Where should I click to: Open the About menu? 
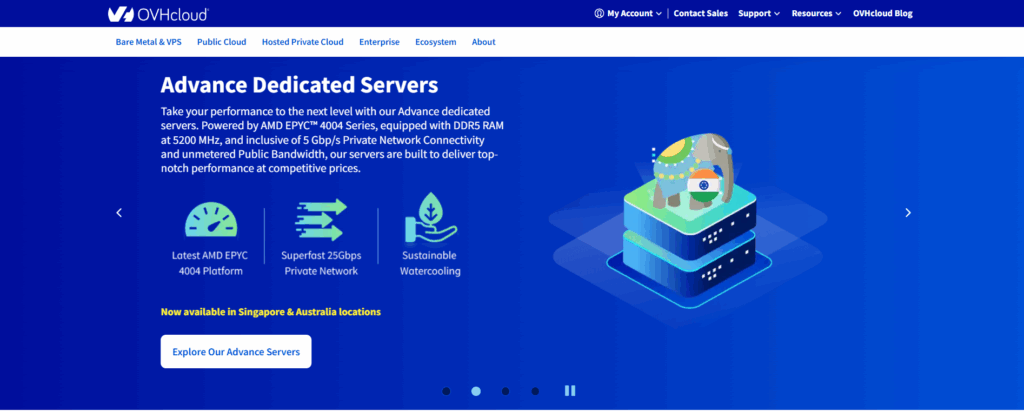coord(484,42)
